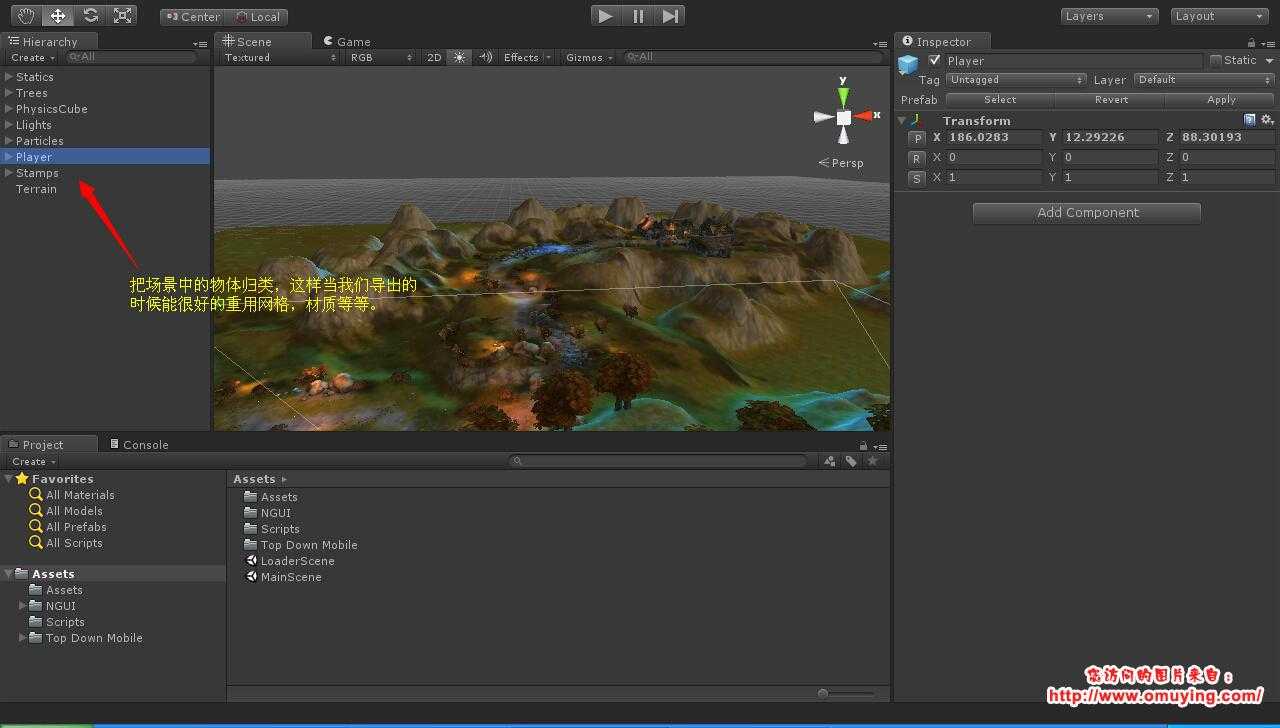Click the Pause button
This screenshot has height=728, width=1280.
(638, 15)
